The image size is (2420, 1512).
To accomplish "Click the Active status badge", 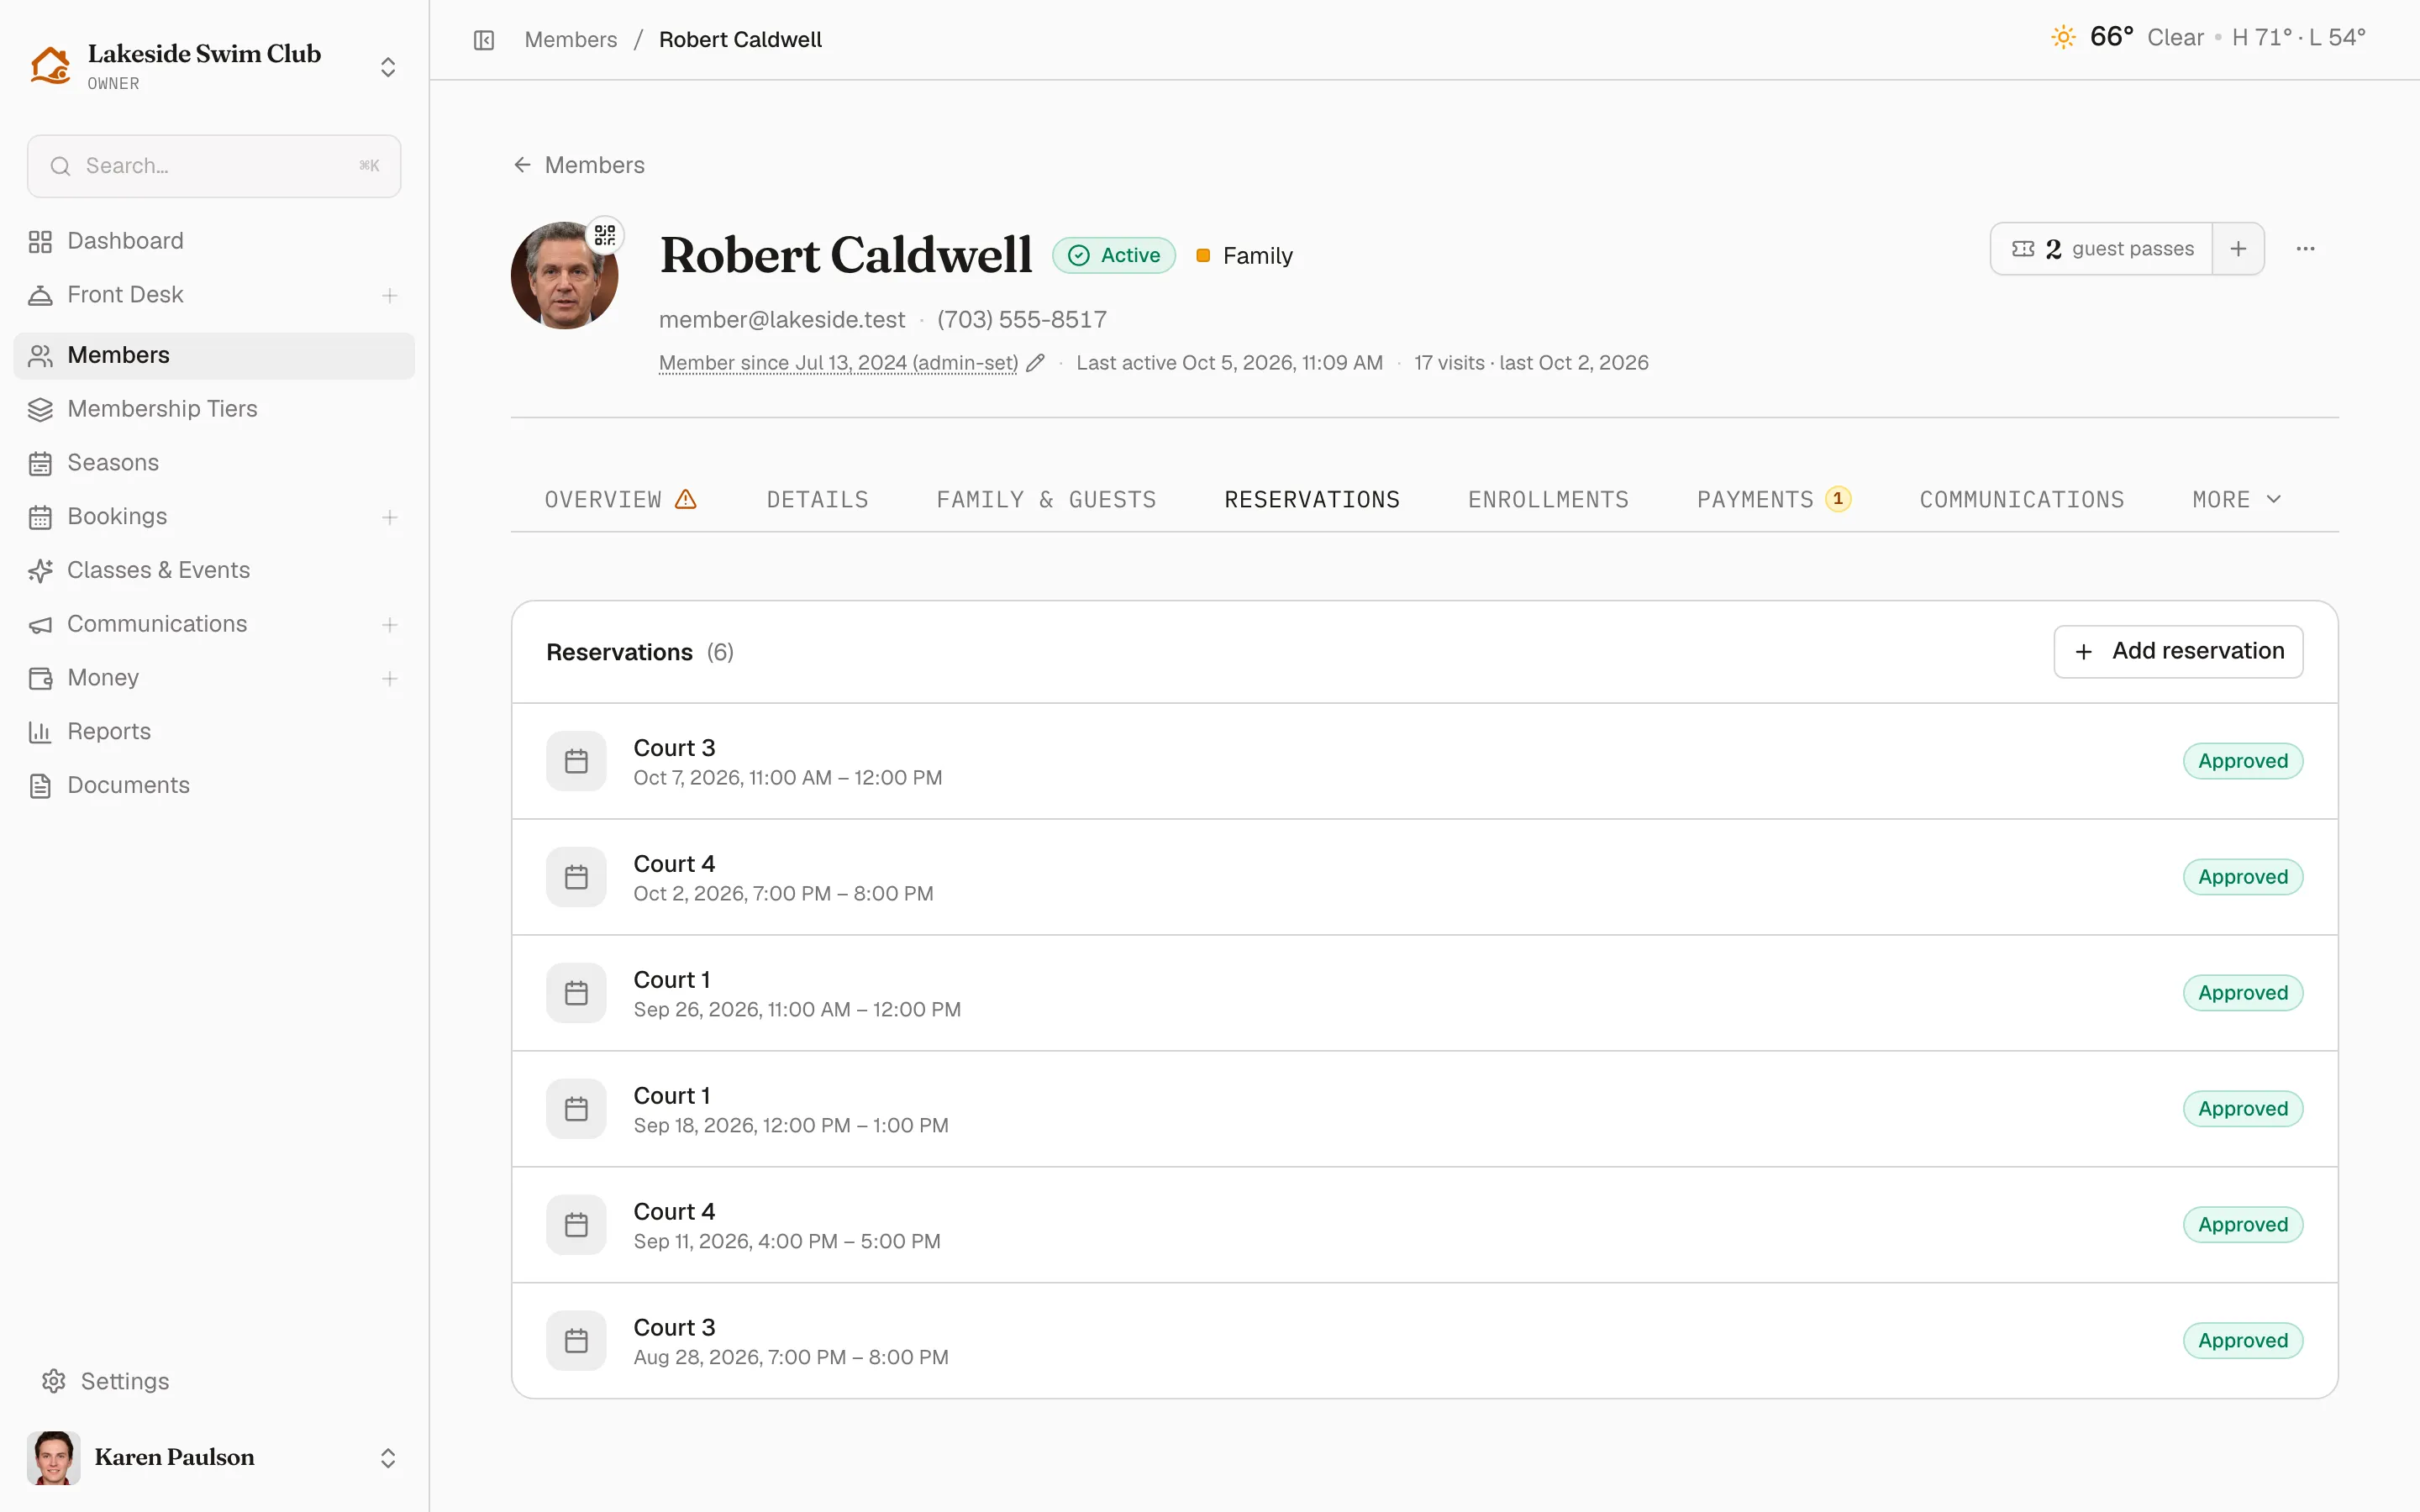I will (1113, 256).
